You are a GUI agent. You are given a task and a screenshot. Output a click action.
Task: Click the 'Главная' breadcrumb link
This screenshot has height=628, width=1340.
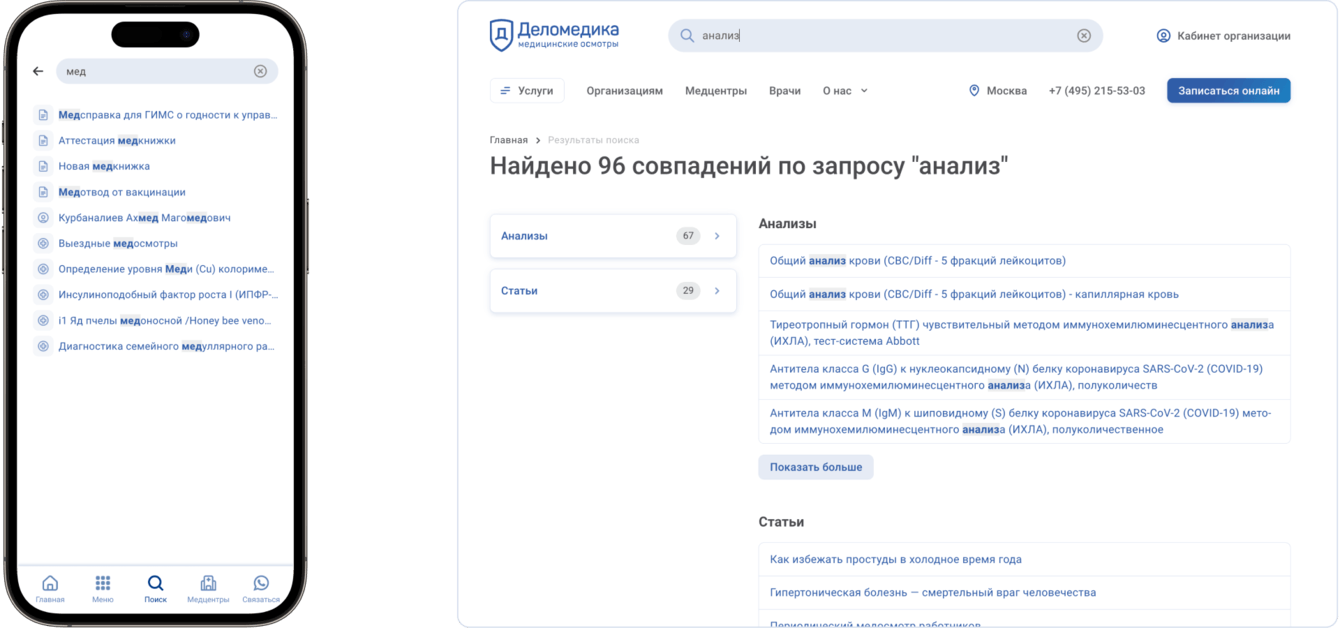509,140
